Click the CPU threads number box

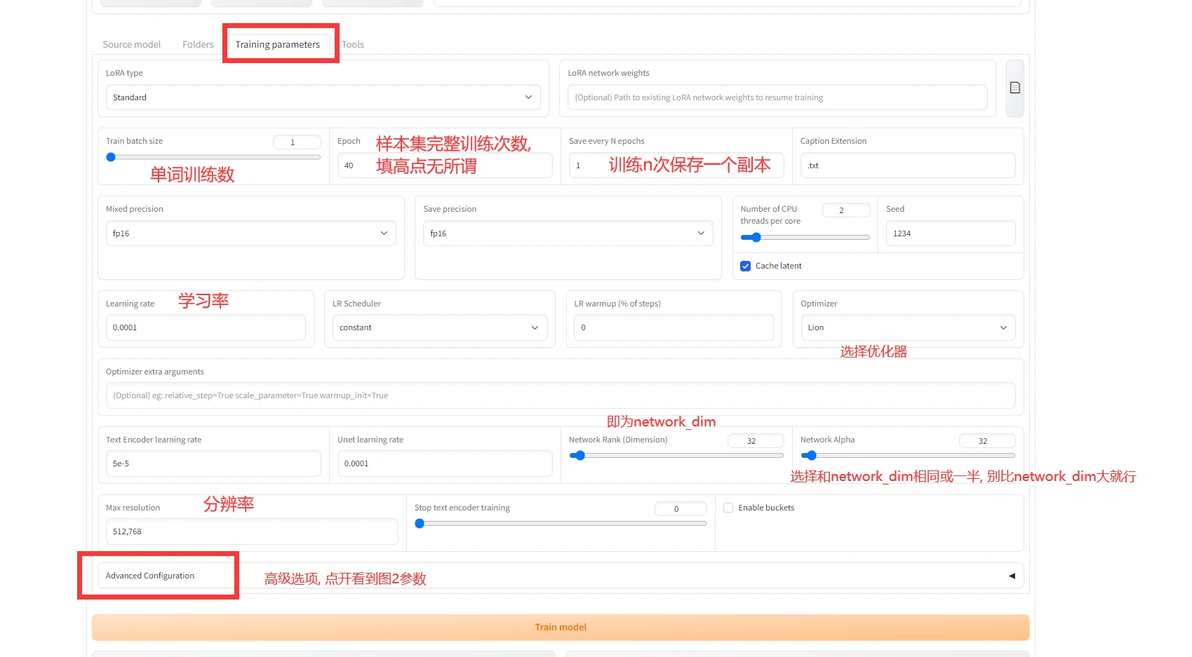point(846,210)
